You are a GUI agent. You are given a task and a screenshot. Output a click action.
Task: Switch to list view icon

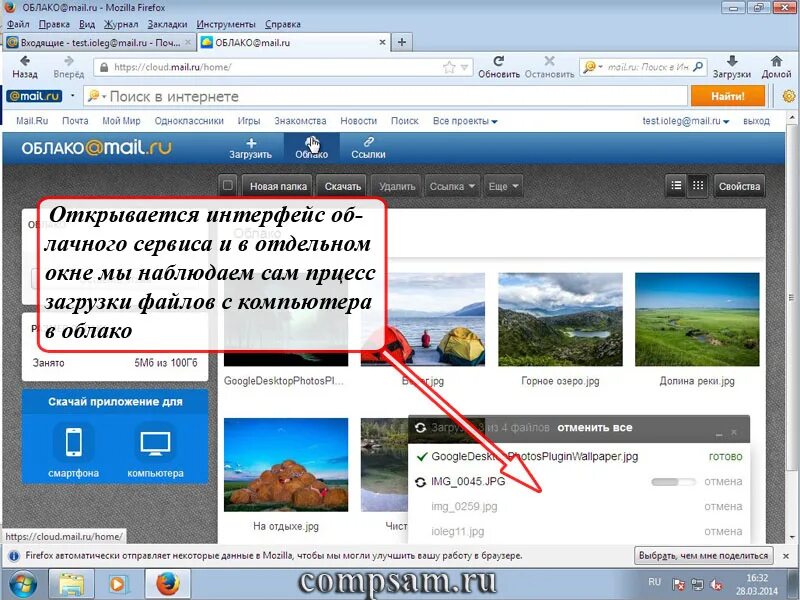pos(677,186)
